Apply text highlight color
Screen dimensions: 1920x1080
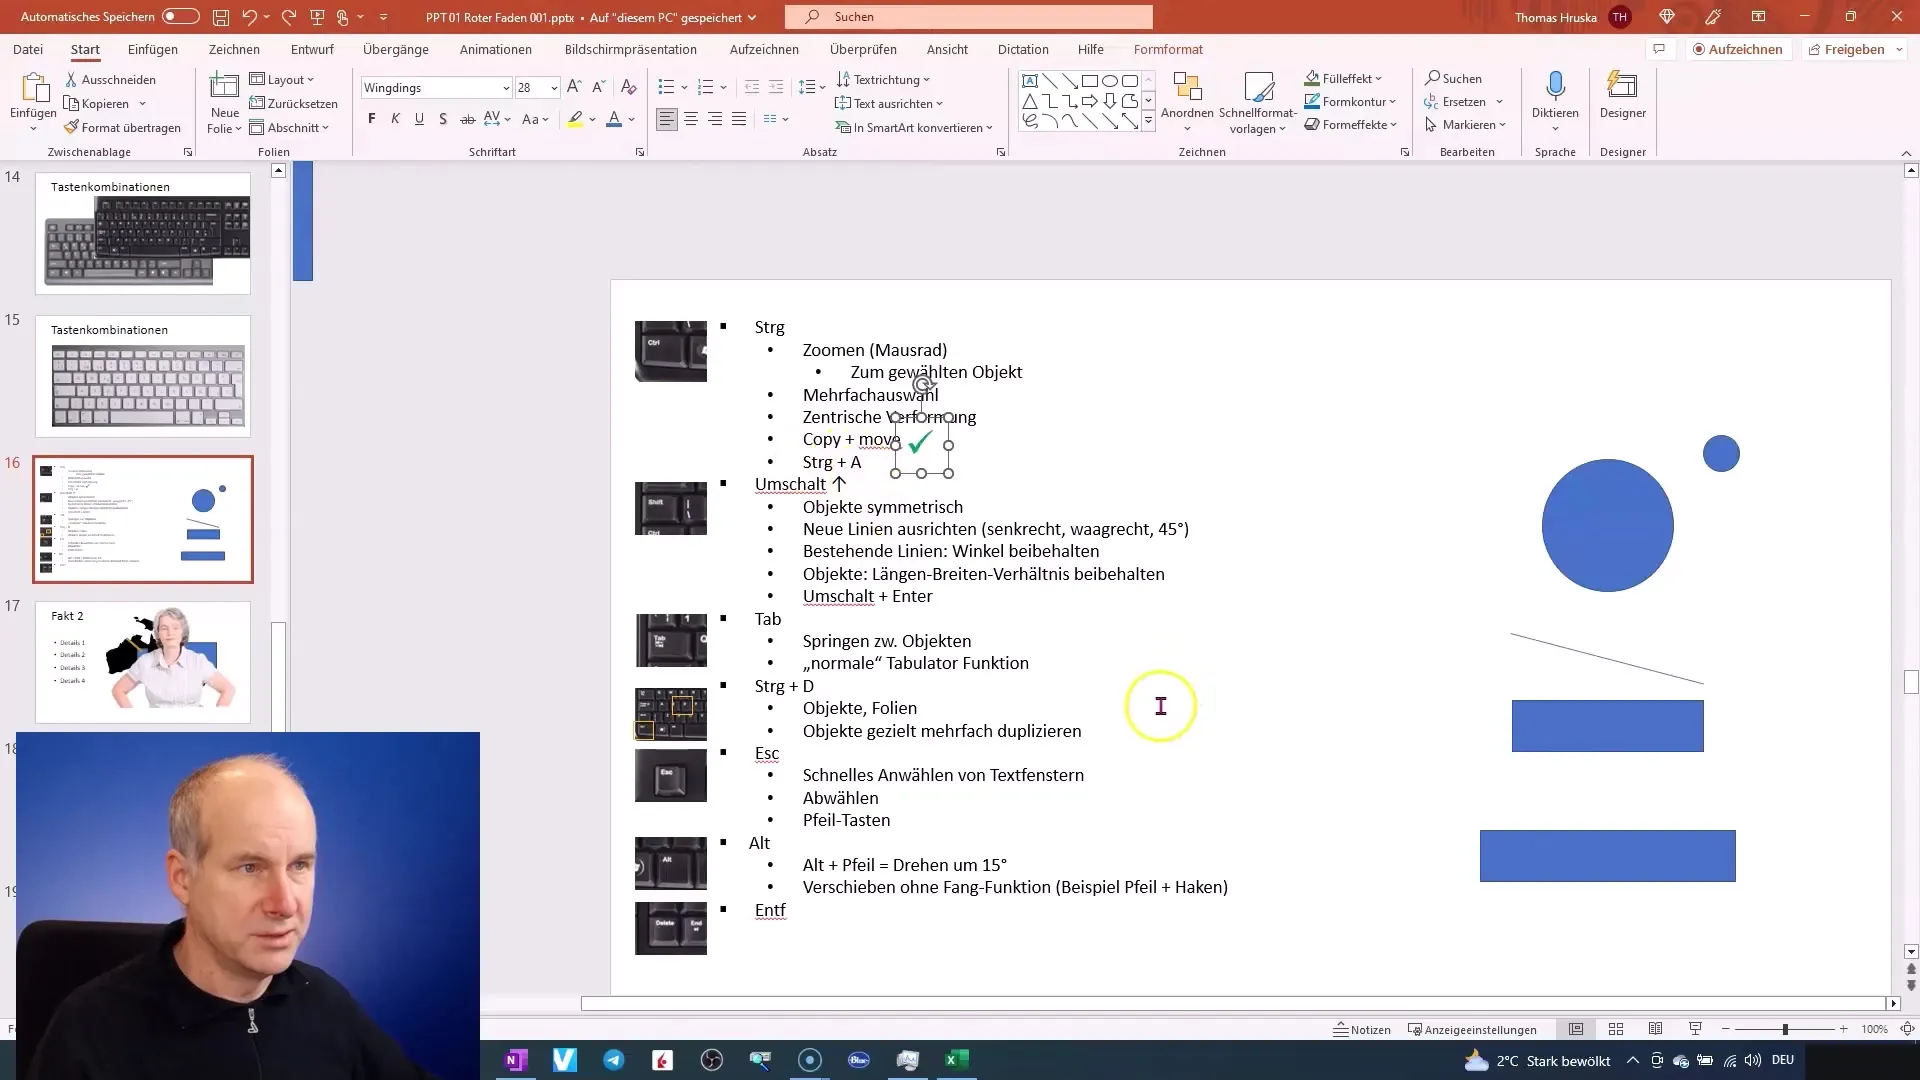[x=575, y=119]
